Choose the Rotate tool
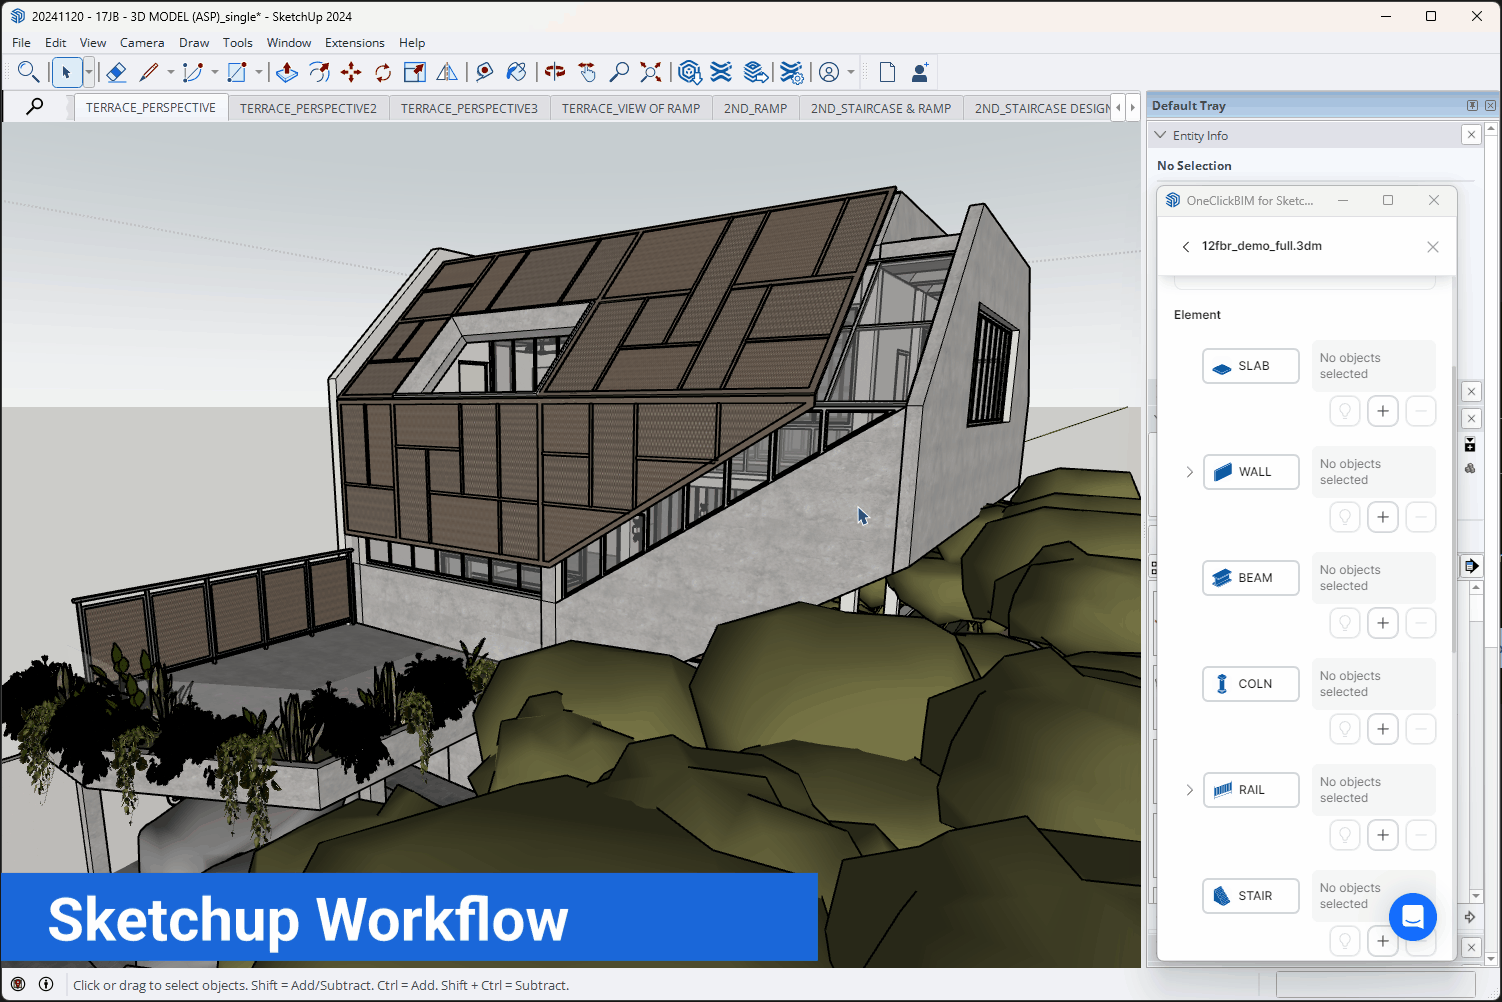Viewport: 1502px width, 1002px height. click(x=383, y=72)
